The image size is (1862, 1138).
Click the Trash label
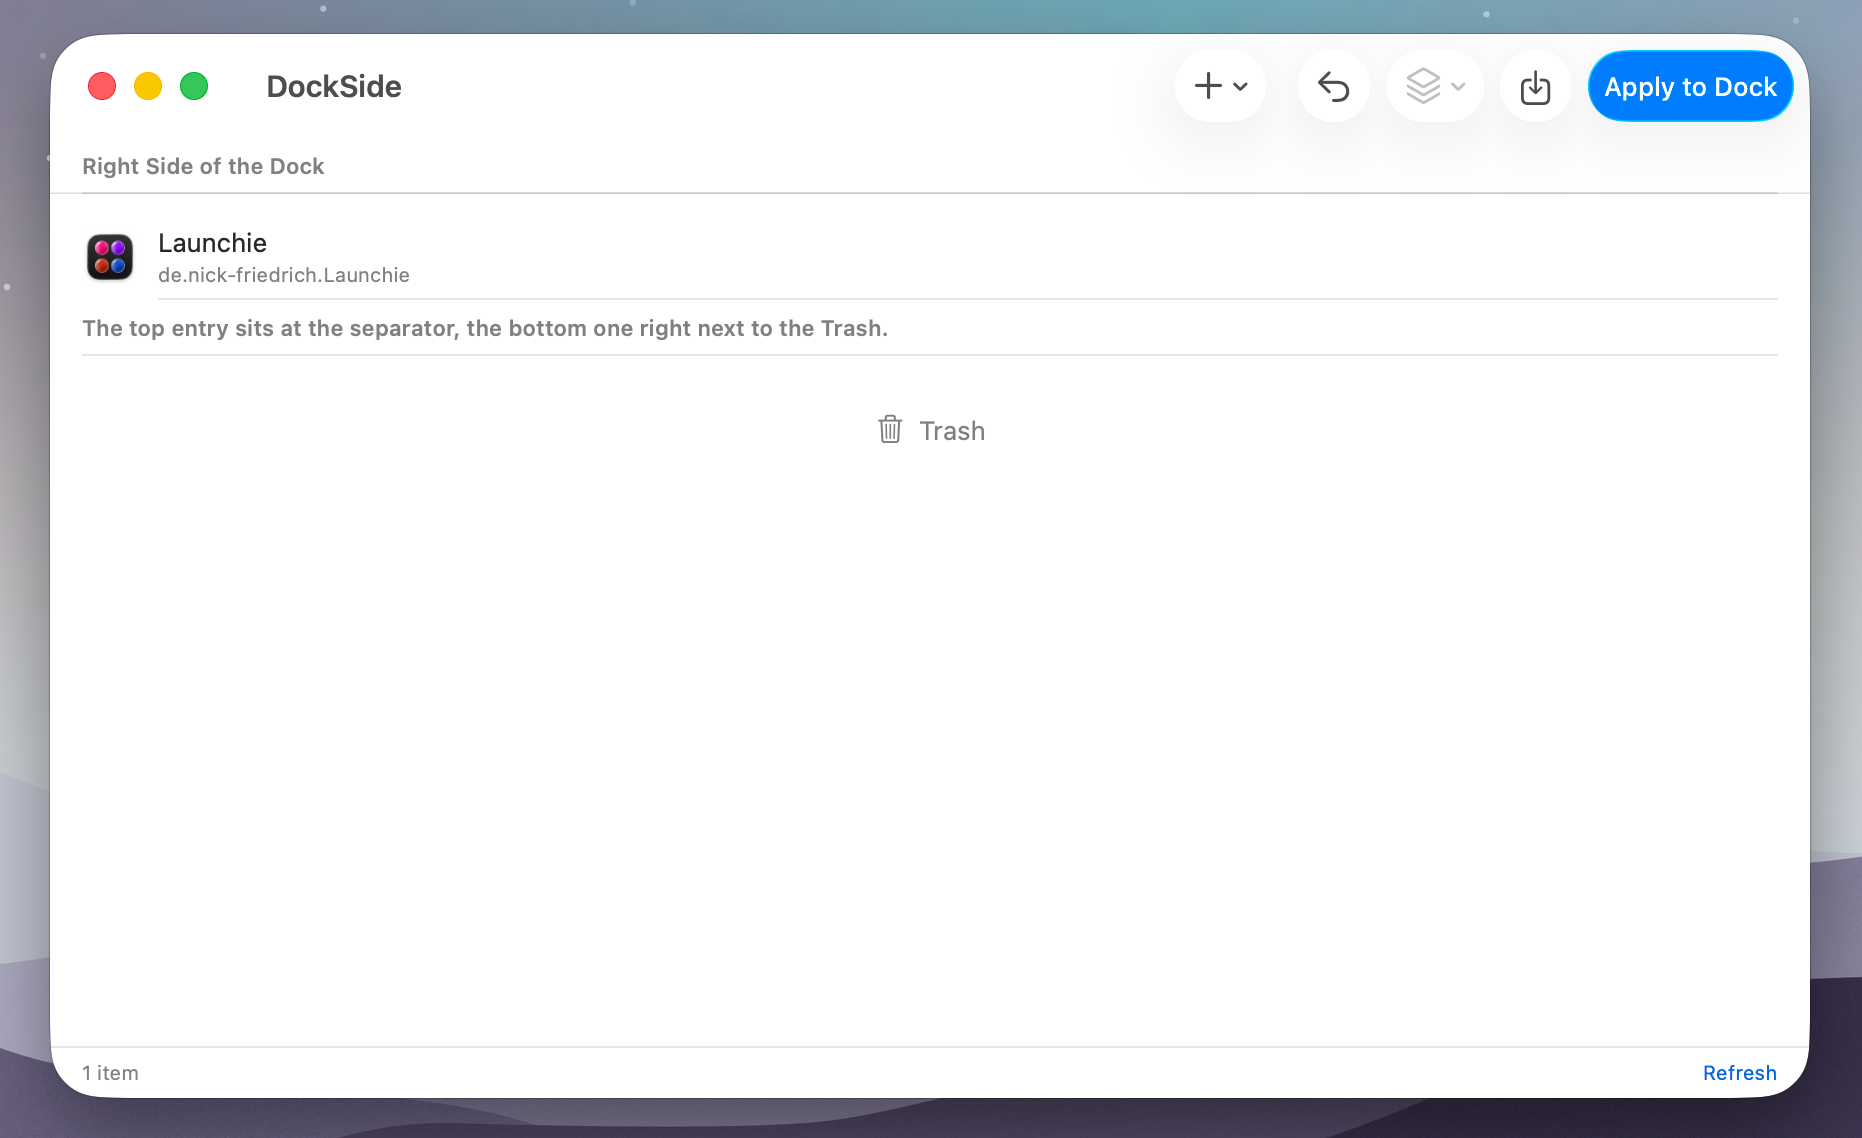(952, 431)
